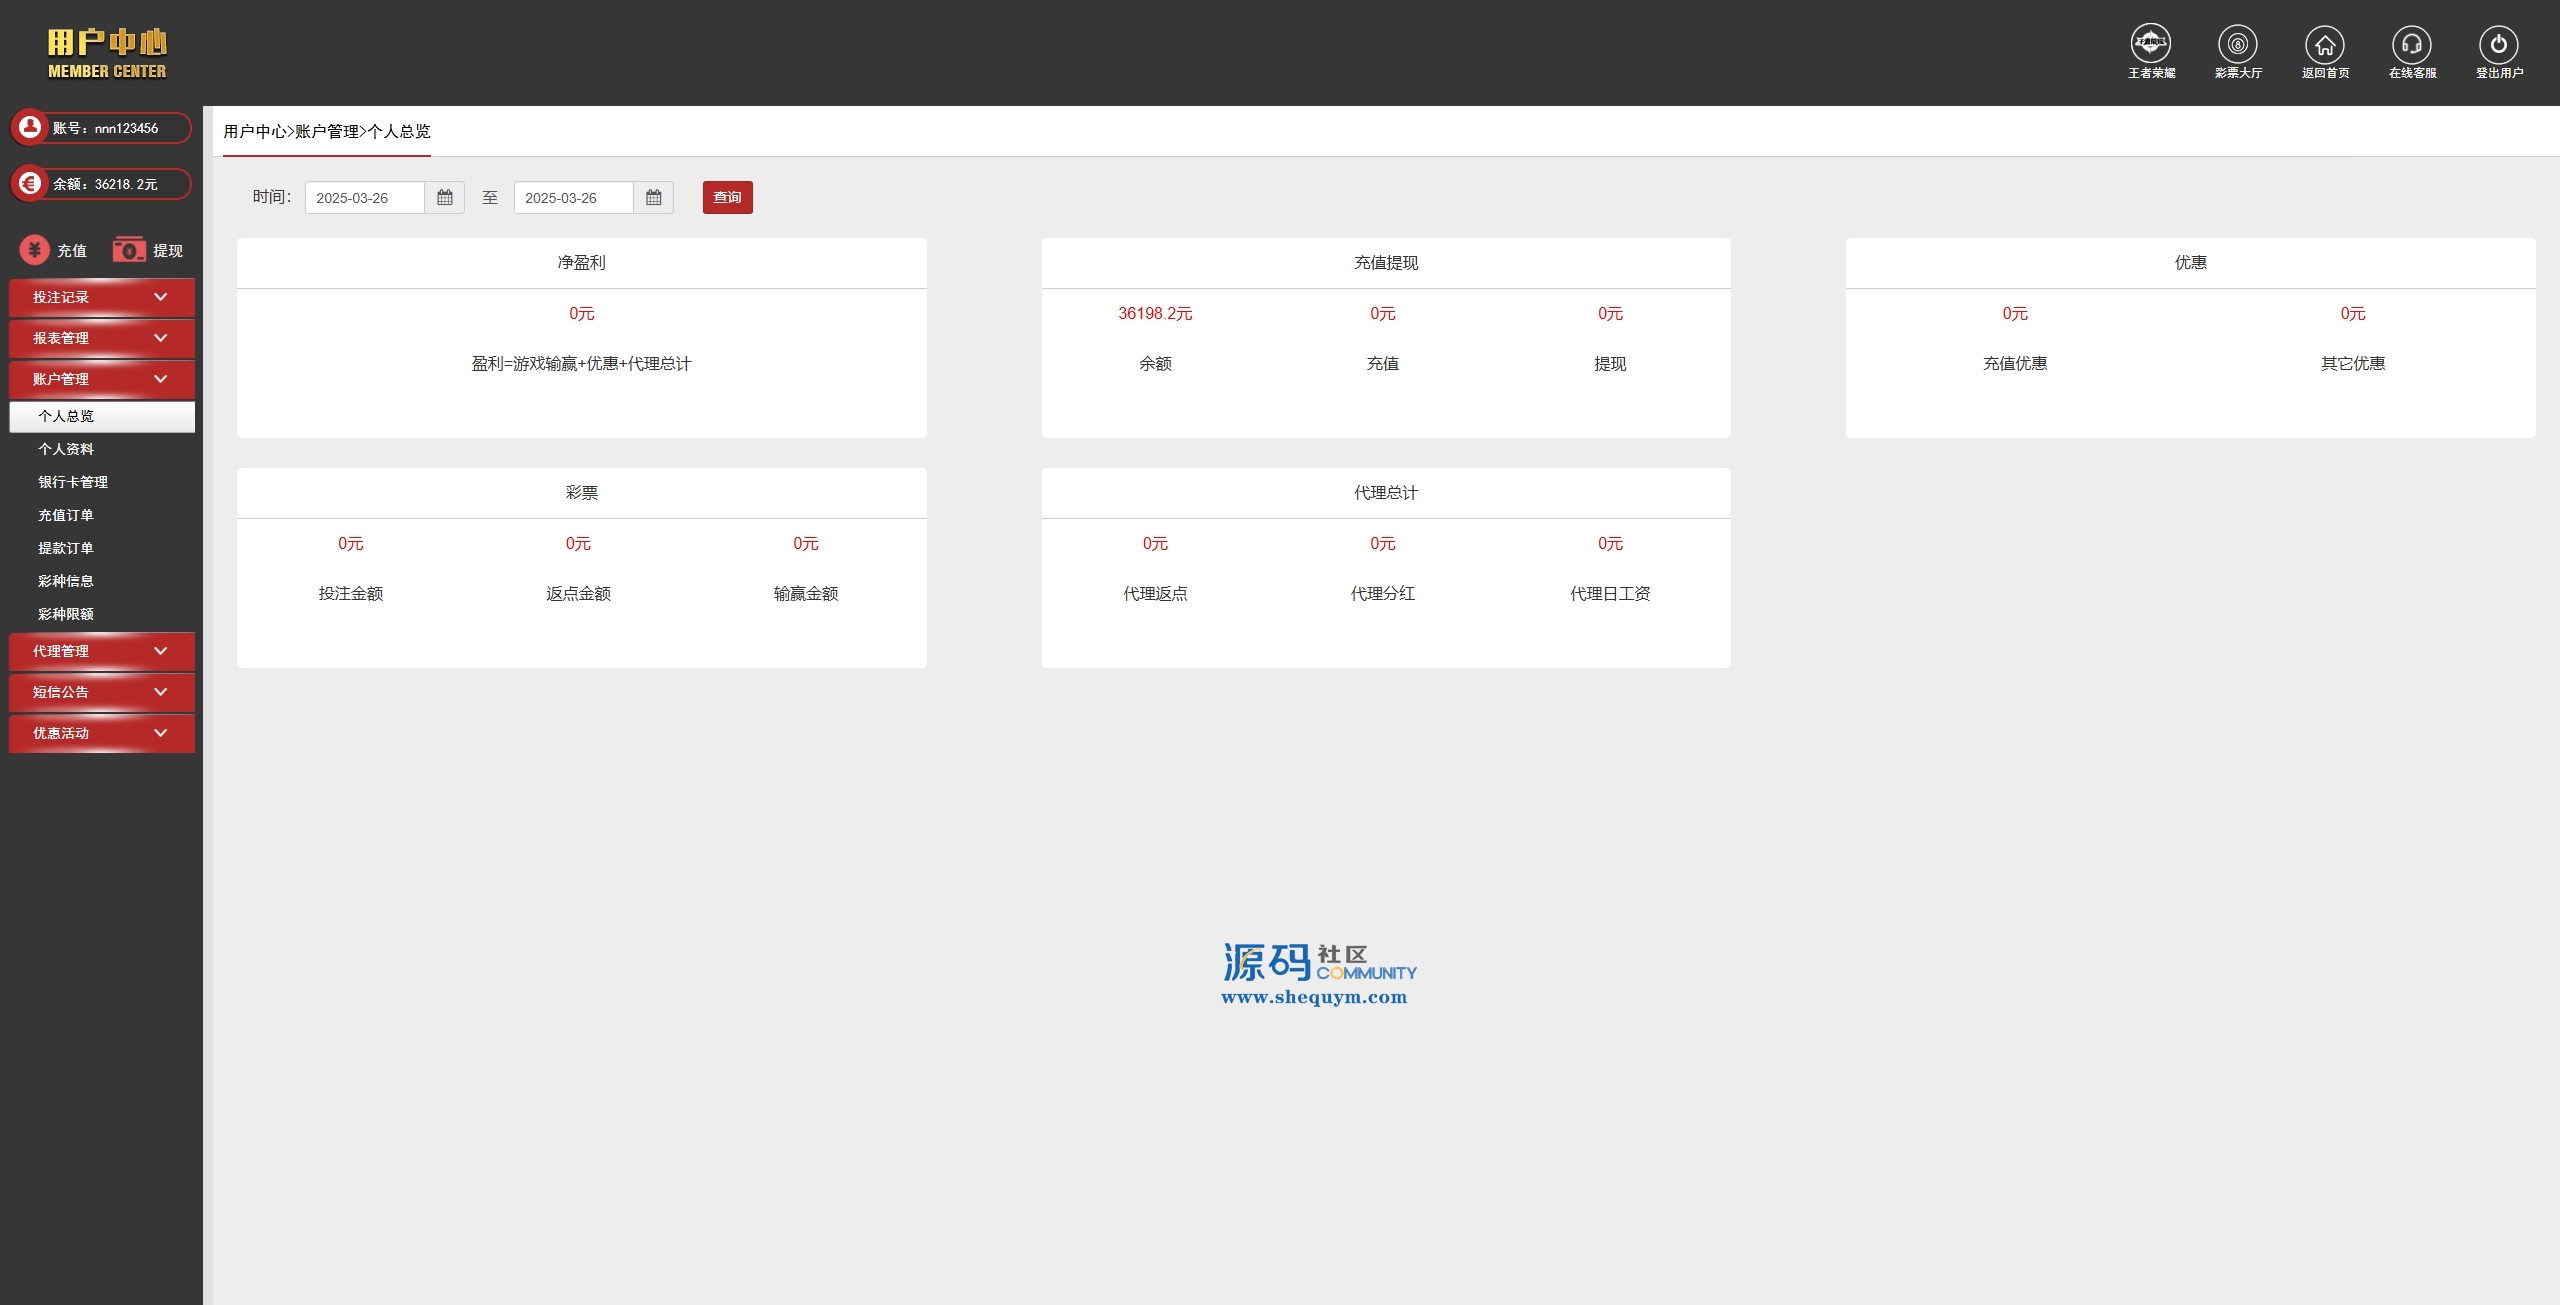
Task: Click the 登出用户 power icon
Action: (2499, 45)
